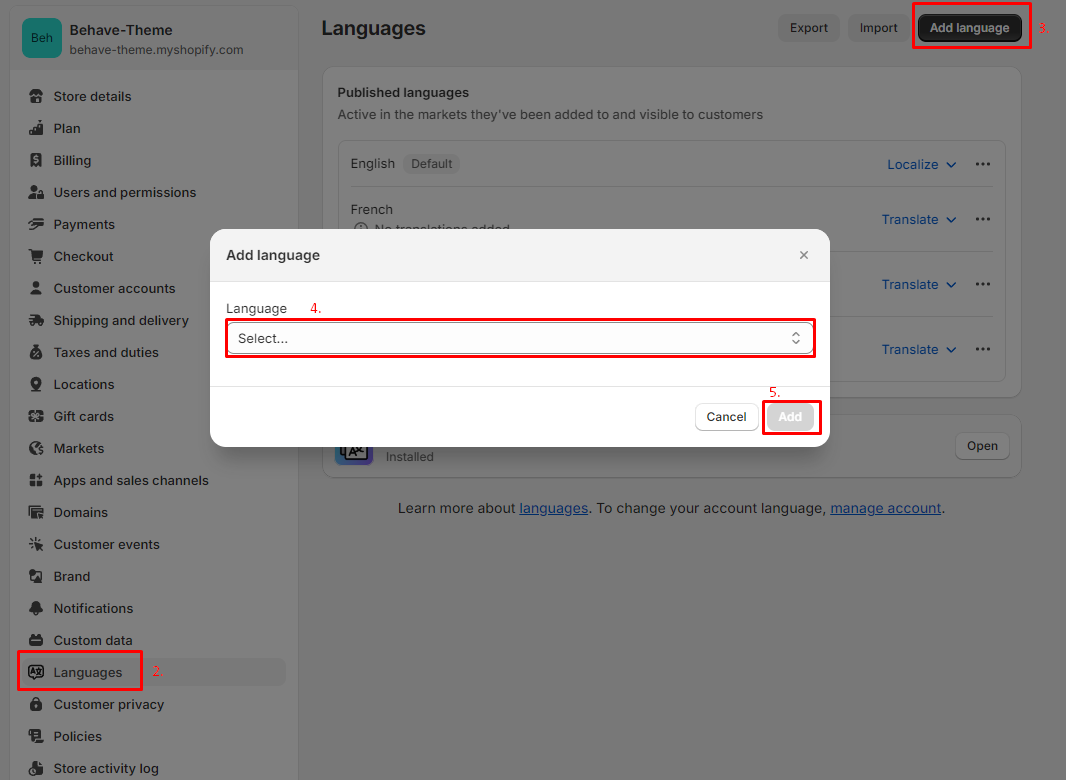
Task: Click the Billing receipt icon
Action: [x=36, y=160]
